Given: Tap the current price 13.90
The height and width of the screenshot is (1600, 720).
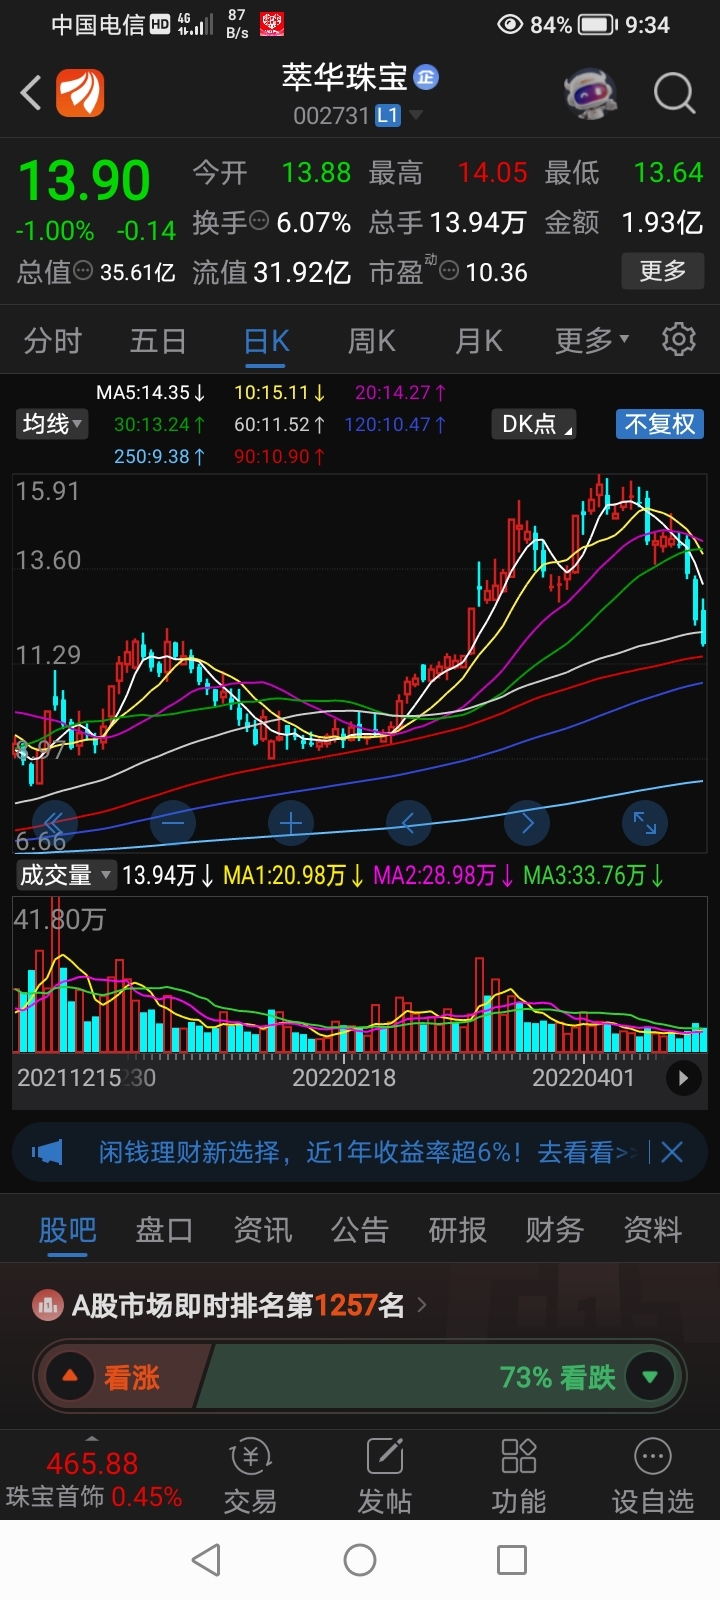Looking at the screenshot, I should click(84, 181).
